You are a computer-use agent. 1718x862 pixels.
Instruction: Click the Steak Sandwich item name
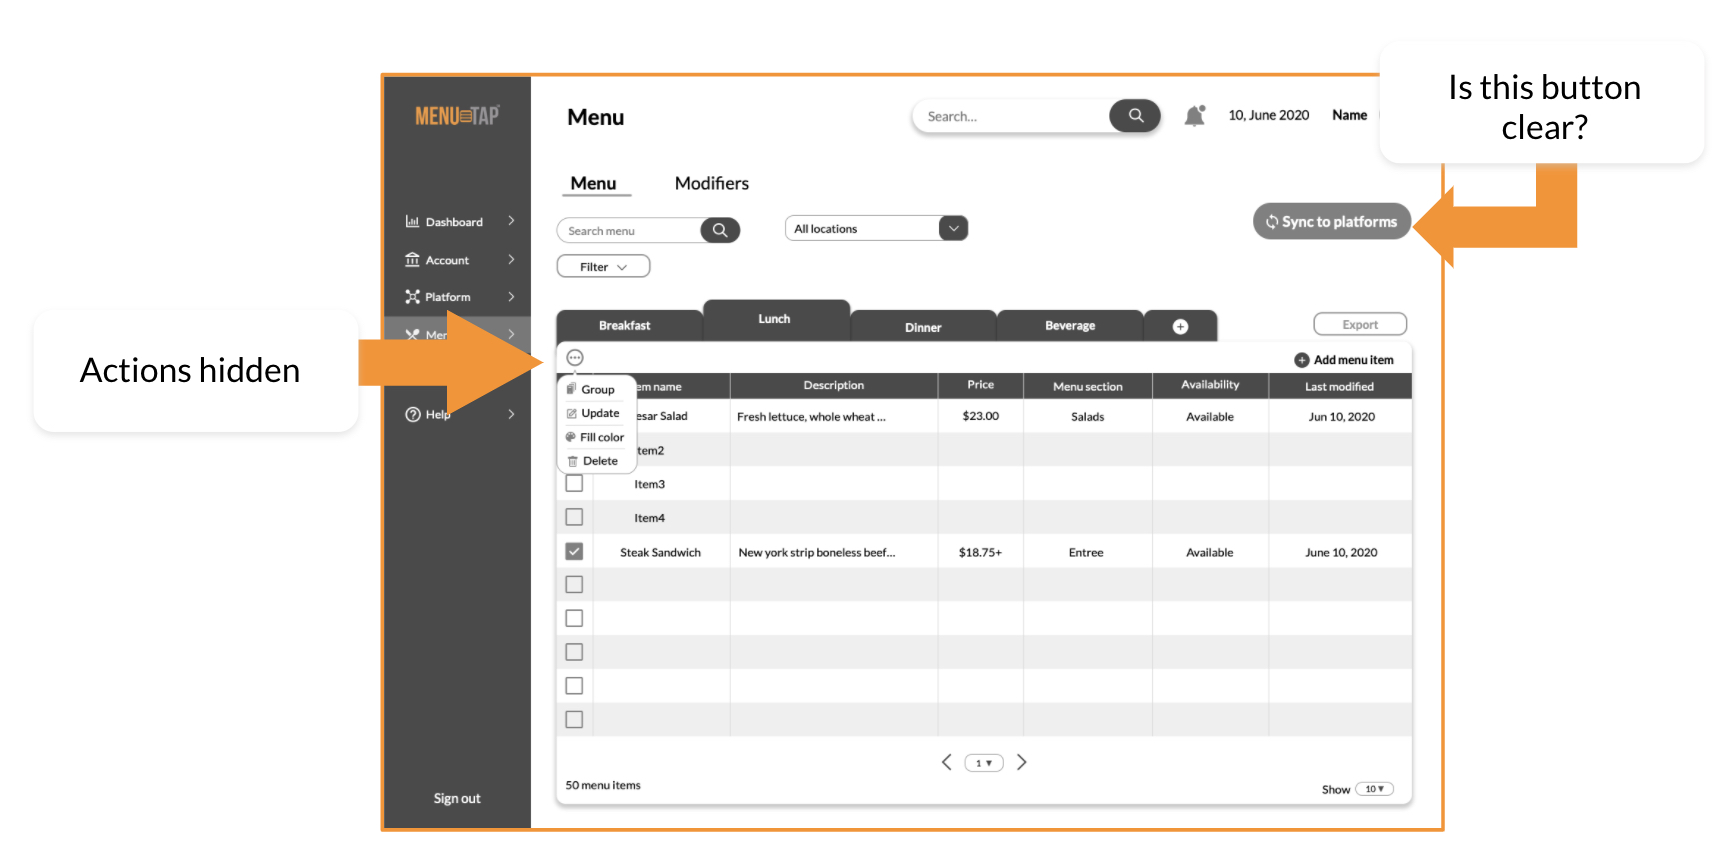point(661,552)
